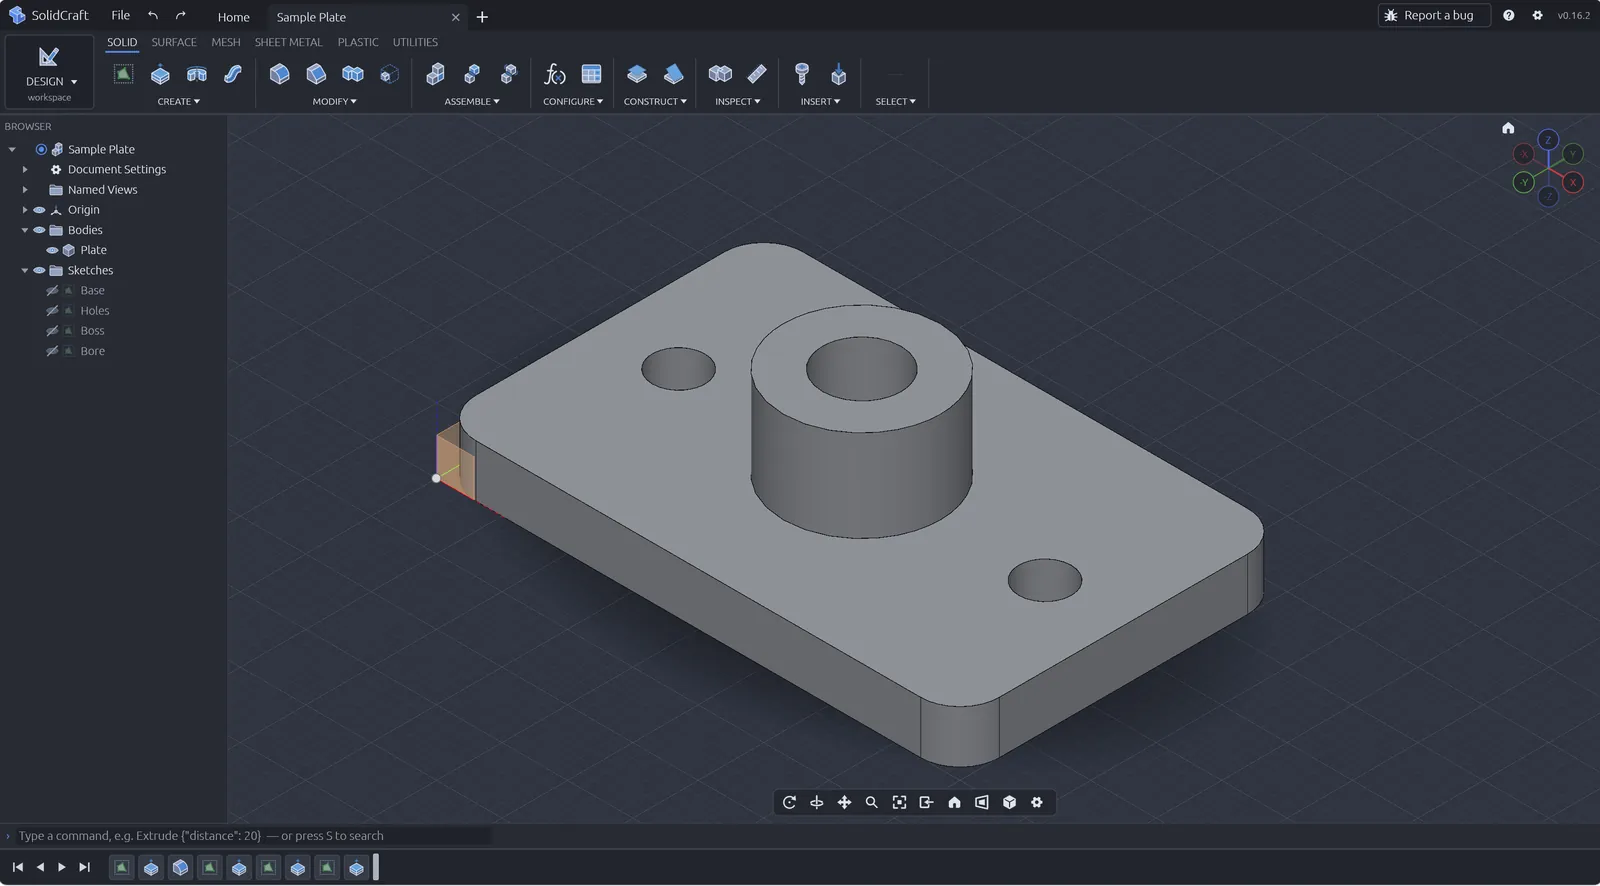This screenshot has width=1600, height=886.
Task: Open the MODIFY dropdown menu
Action: 334,101
